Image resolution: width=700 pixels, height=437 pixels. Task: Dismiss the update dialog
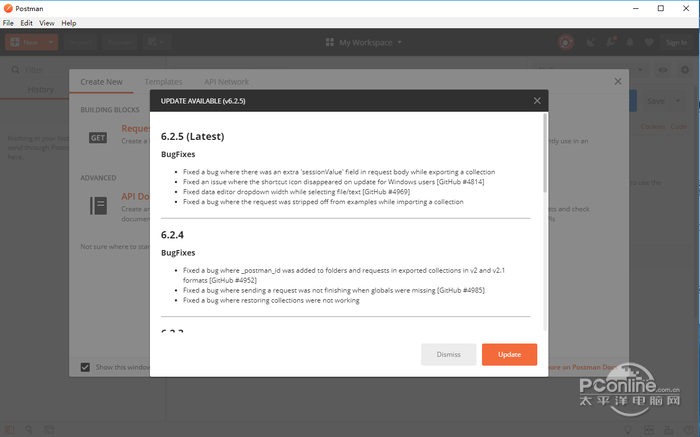pos(448,354)
